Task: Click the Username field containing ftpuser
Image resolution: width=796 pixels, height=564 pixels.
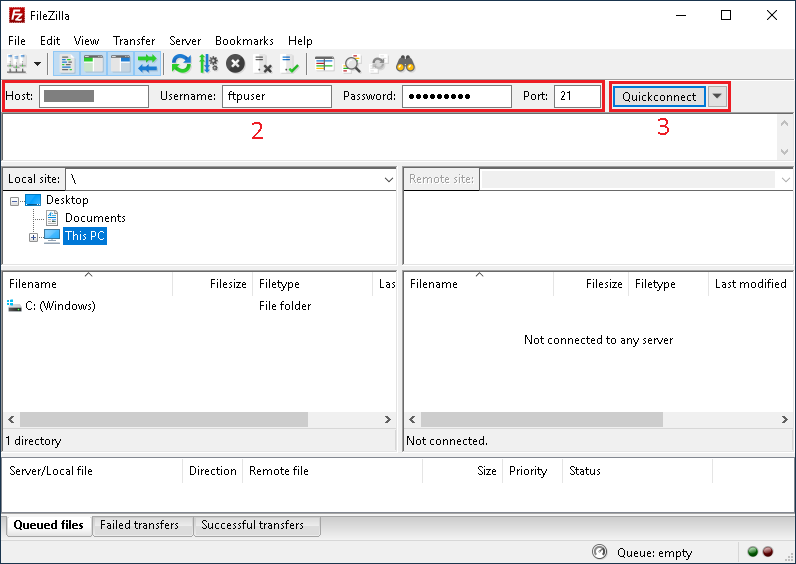Action: (x=277, y=96)
